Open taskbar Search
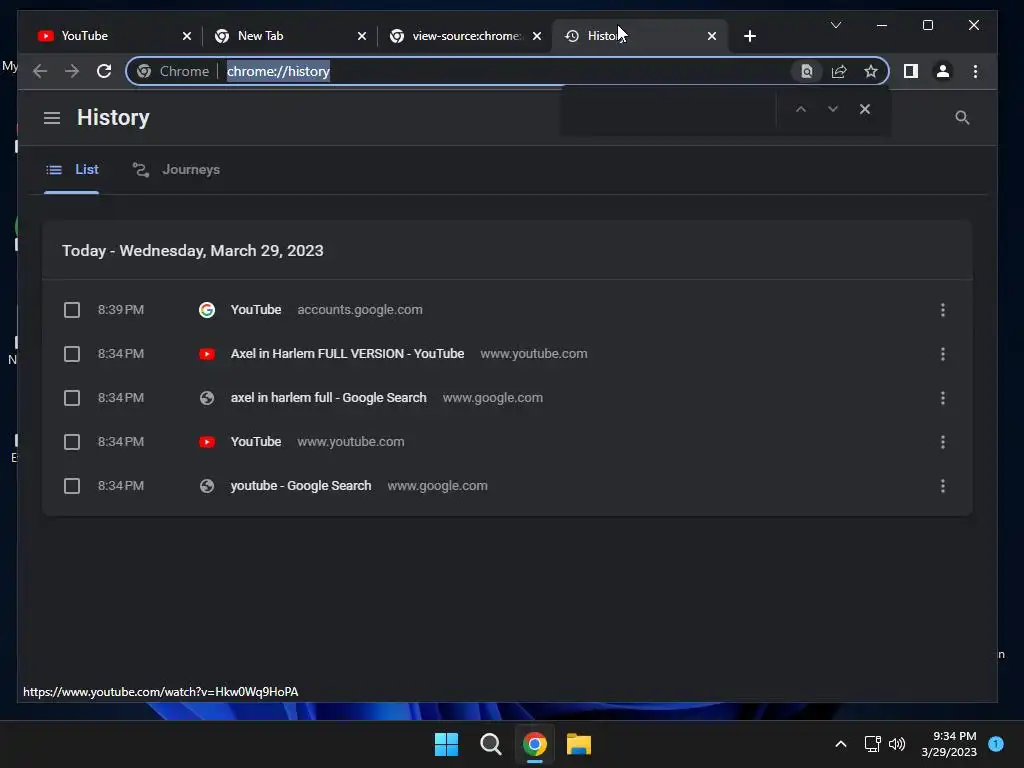Screen dimensions: 1024x768 490,744
